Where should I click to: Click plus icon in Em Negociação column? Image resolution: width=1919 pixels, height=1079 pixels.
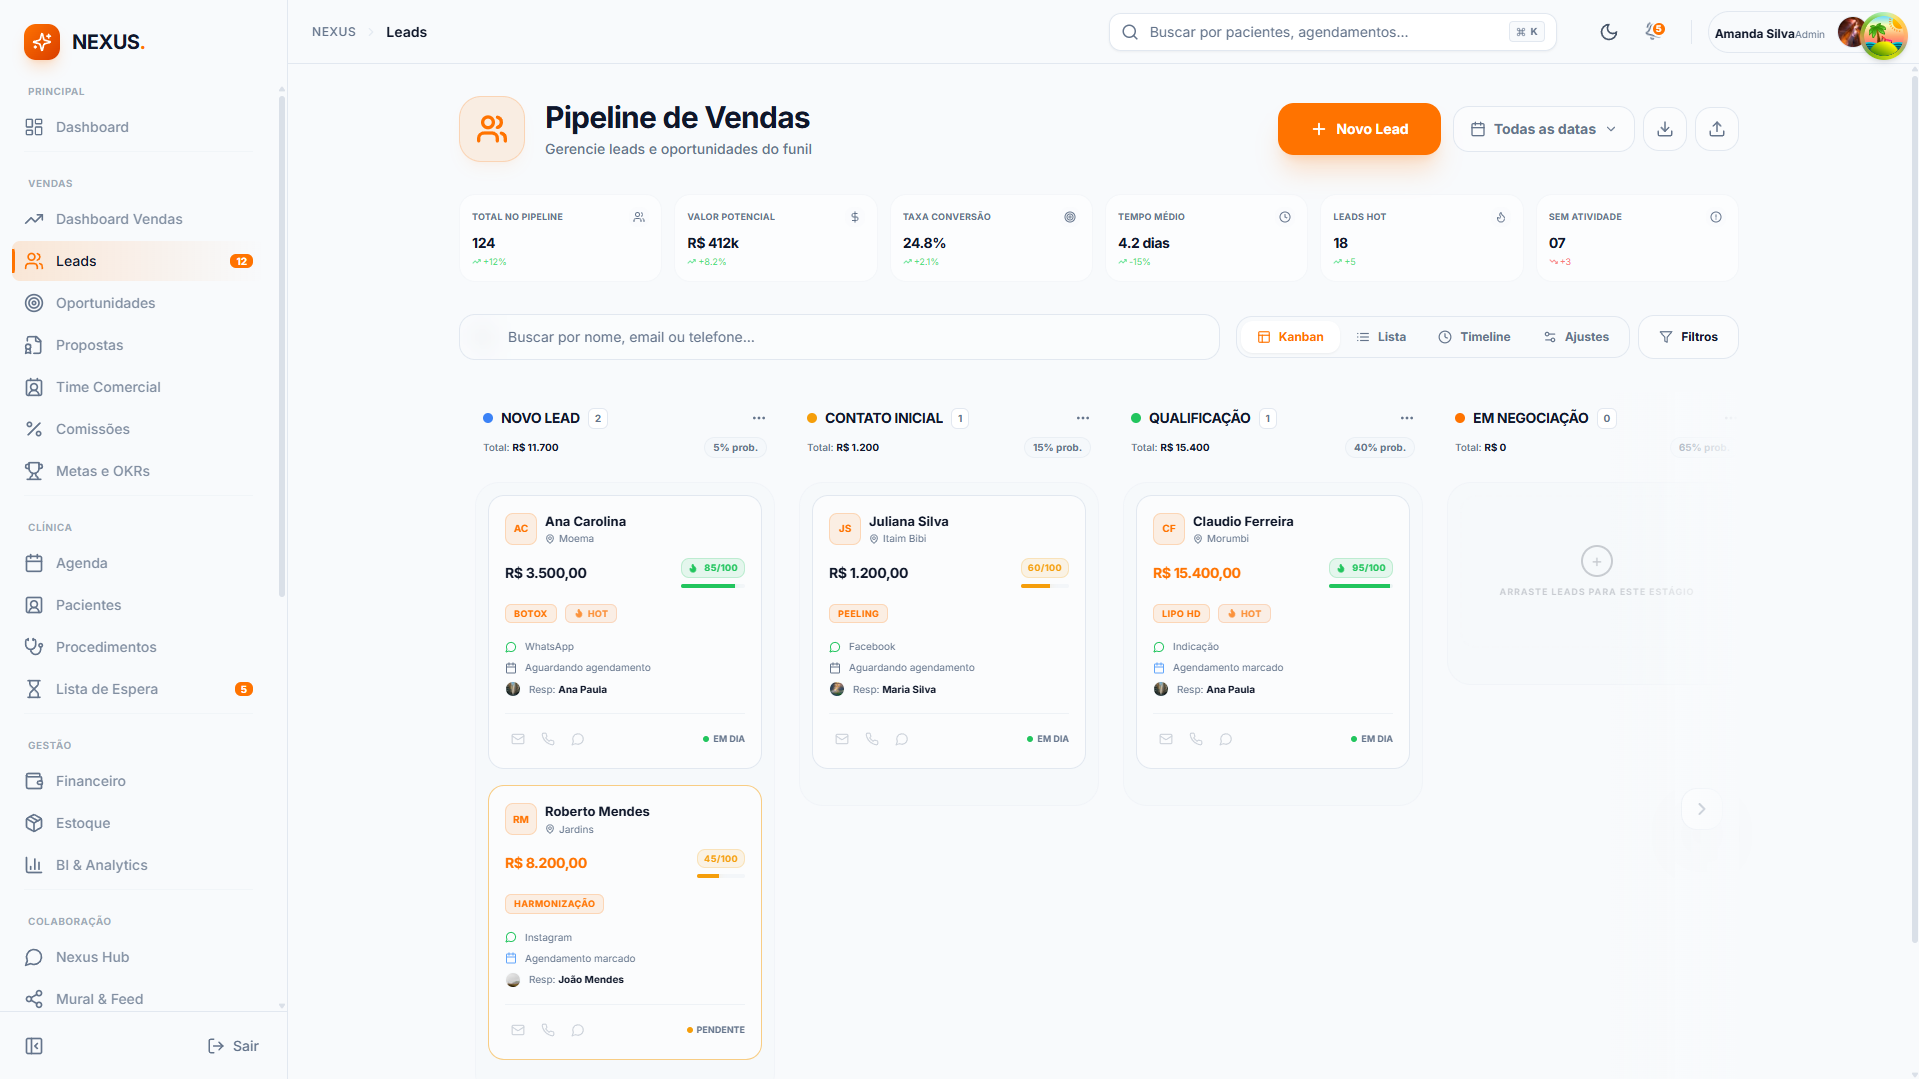click(1596, 561)
